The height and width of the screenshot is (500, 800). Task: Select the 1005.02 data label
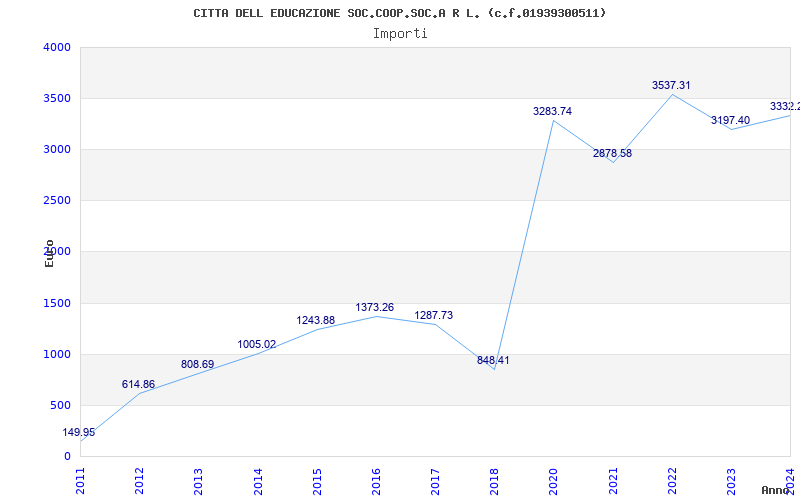point(257,345)
